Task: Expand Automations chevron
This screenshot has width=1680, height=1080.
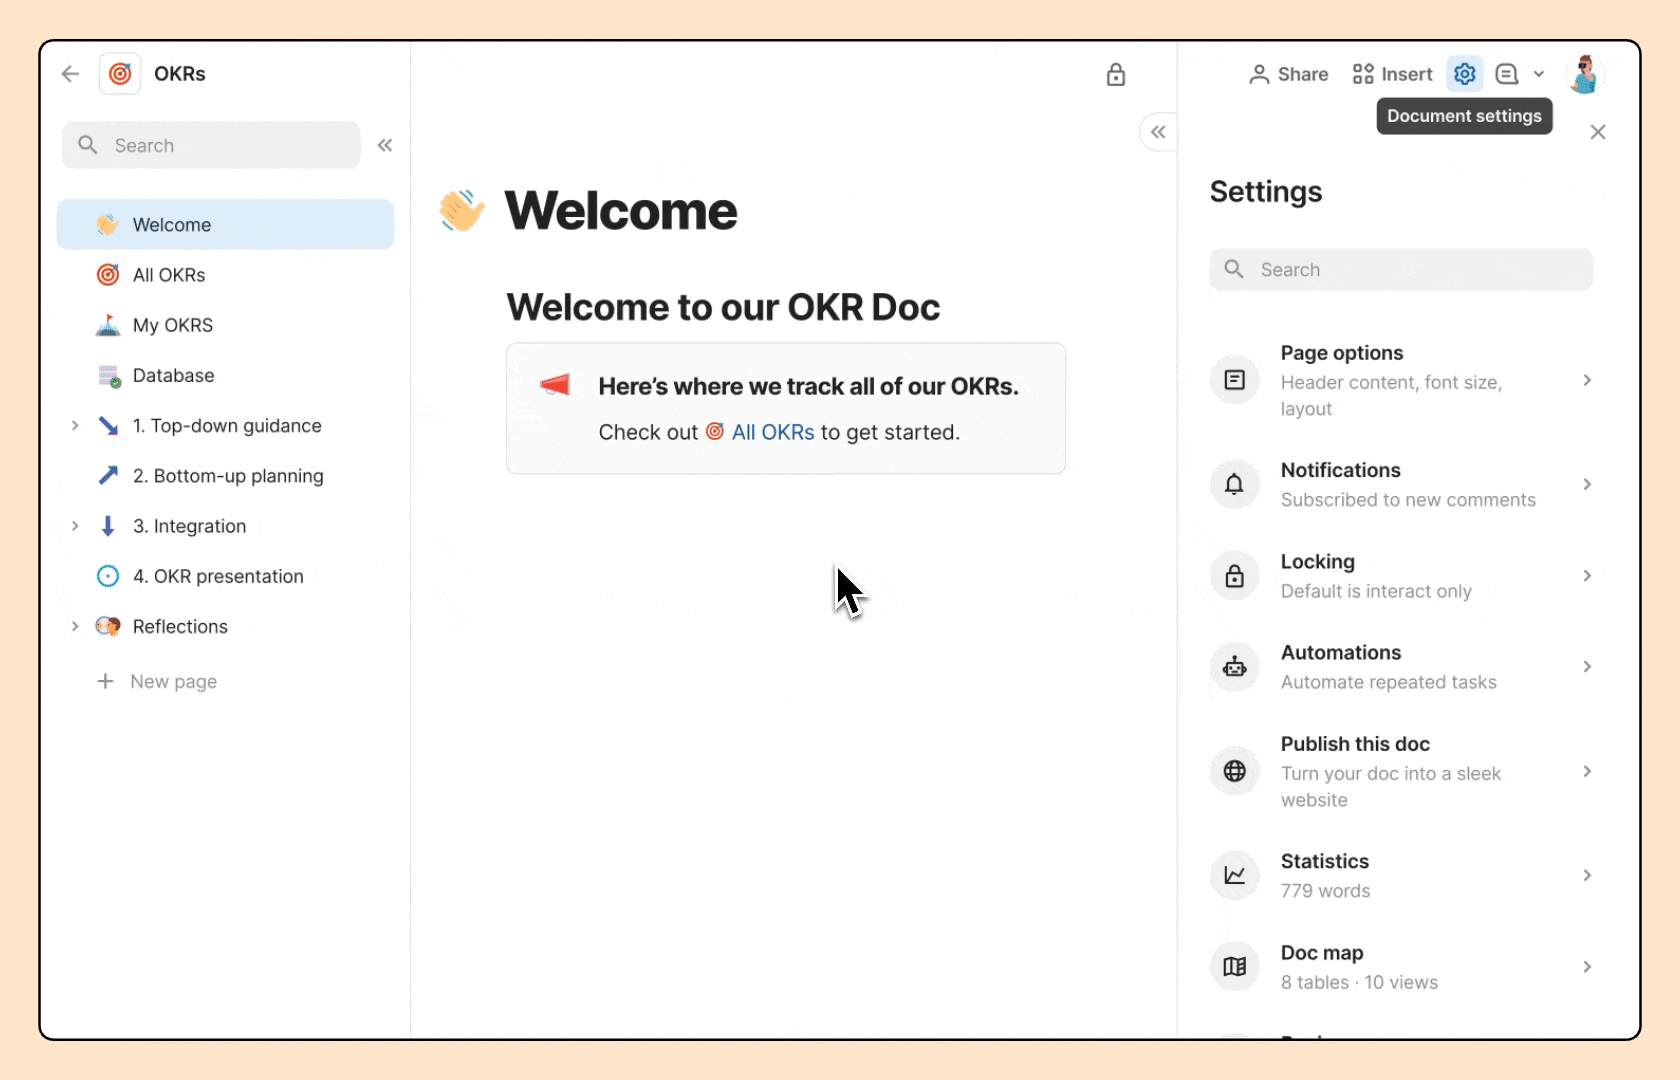Action: point(1587,667)
